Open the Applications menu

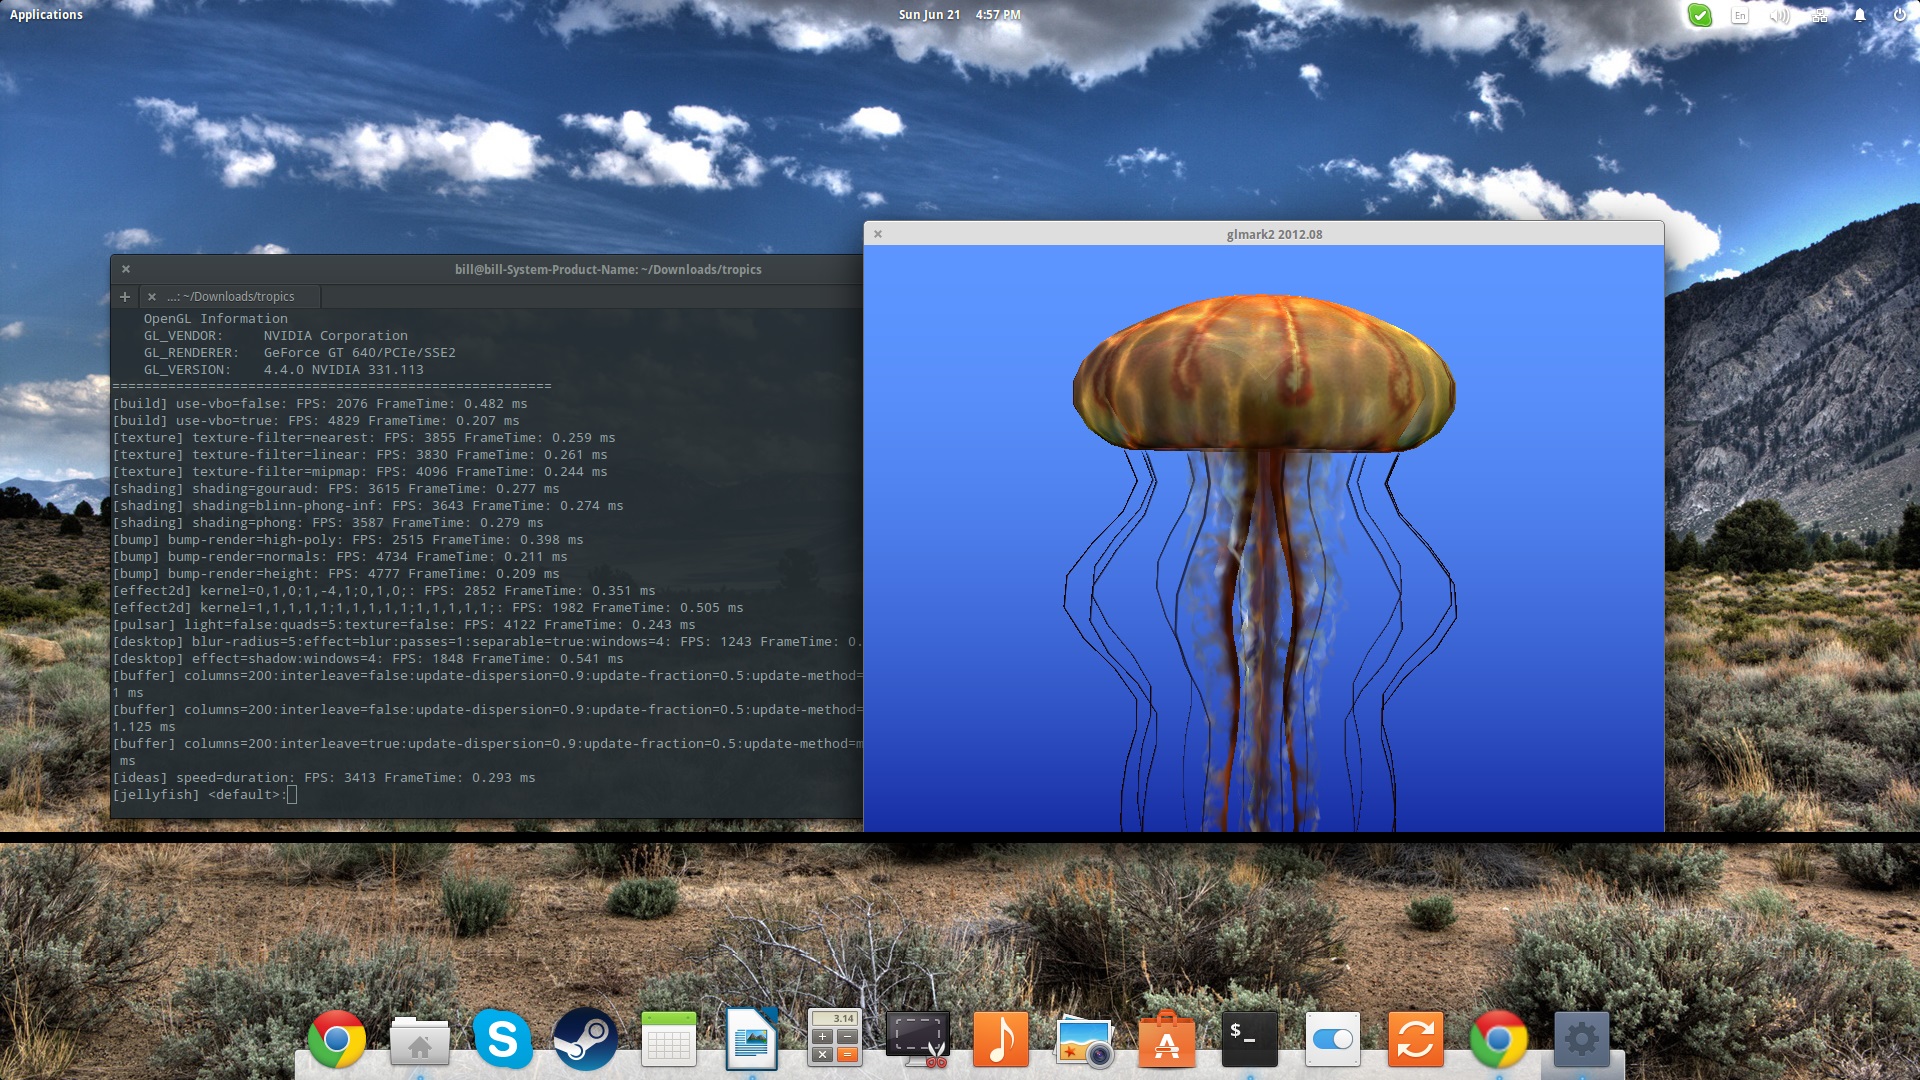pos(46,14)
